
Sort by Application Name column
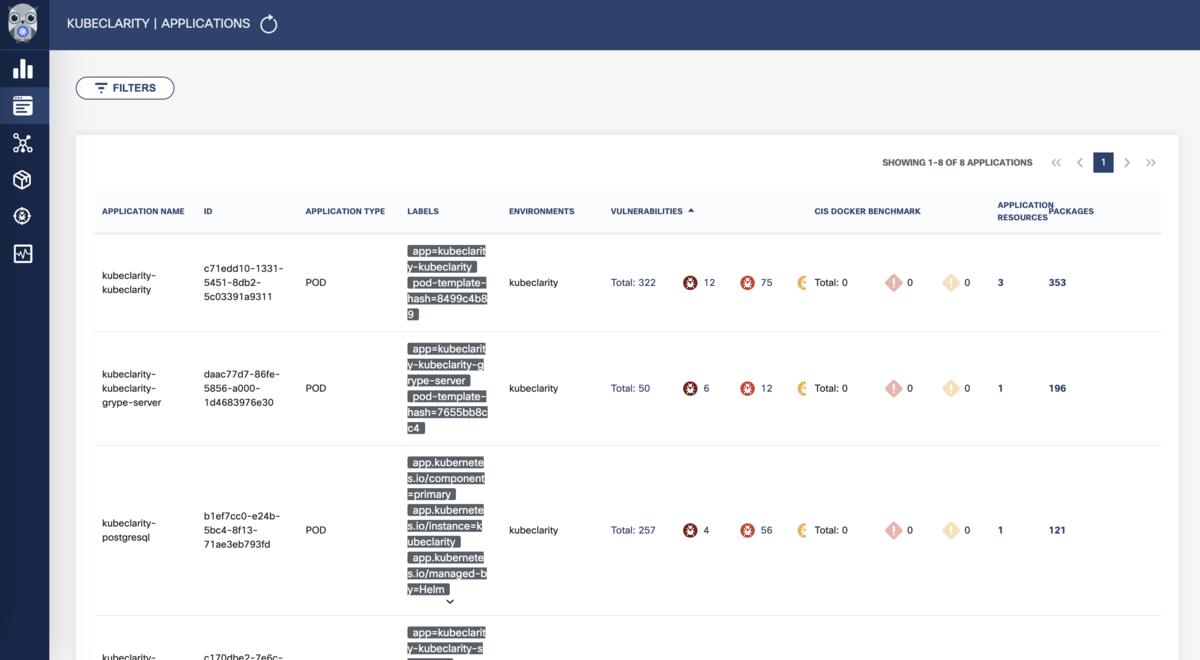(143, 211)
